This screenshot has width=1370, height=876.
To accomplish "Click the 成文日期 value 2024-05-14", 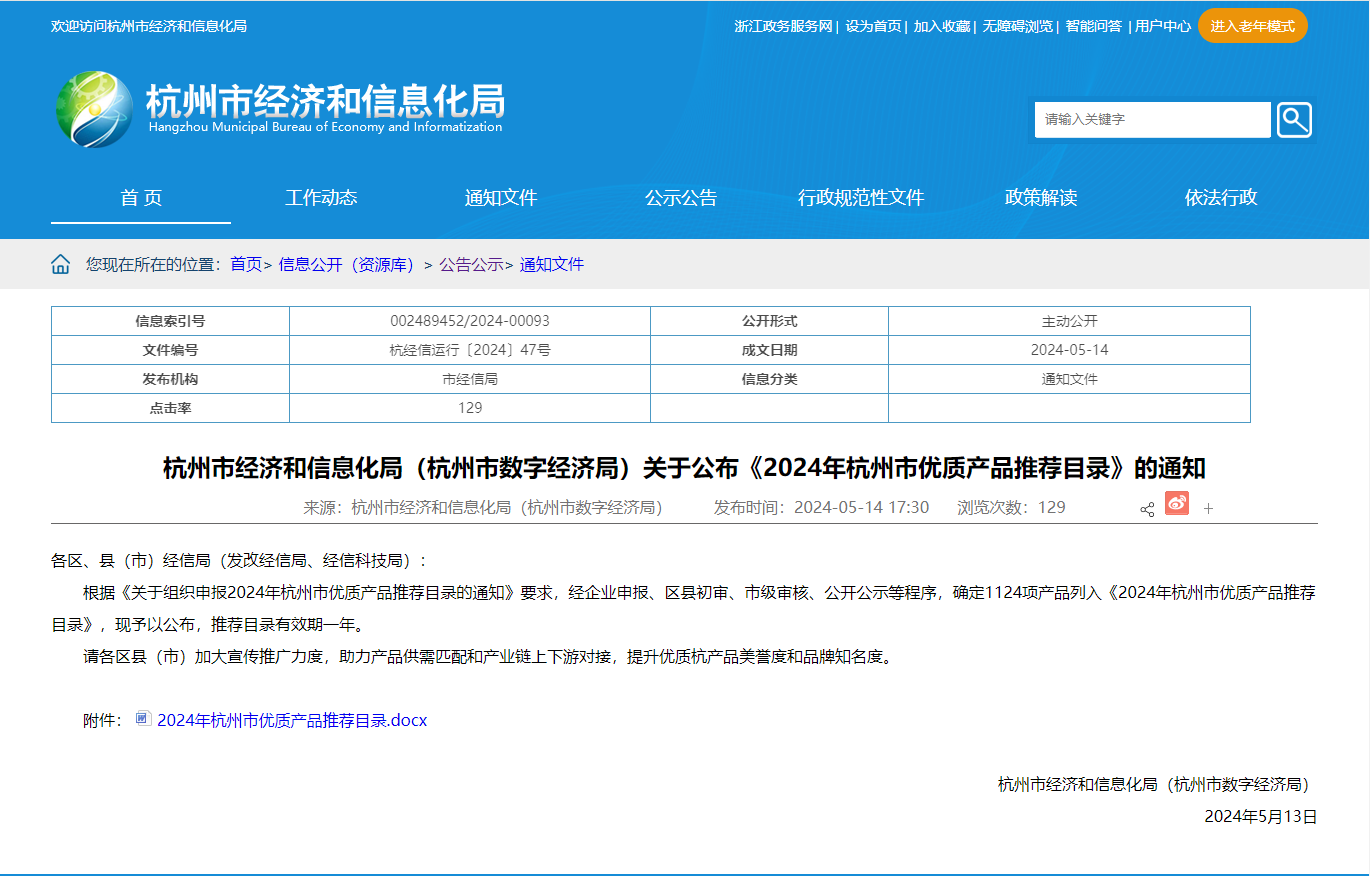I will click(1069, 350).
